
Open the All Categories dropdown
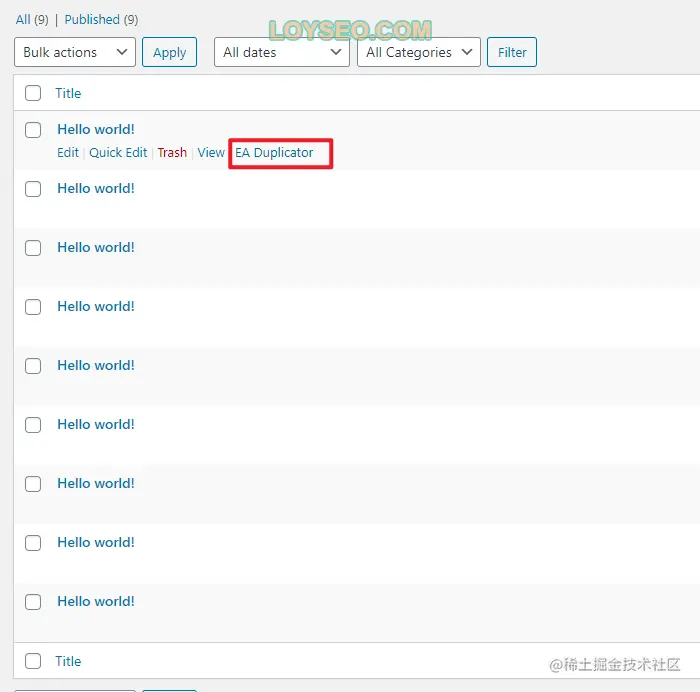pos(419,52)
